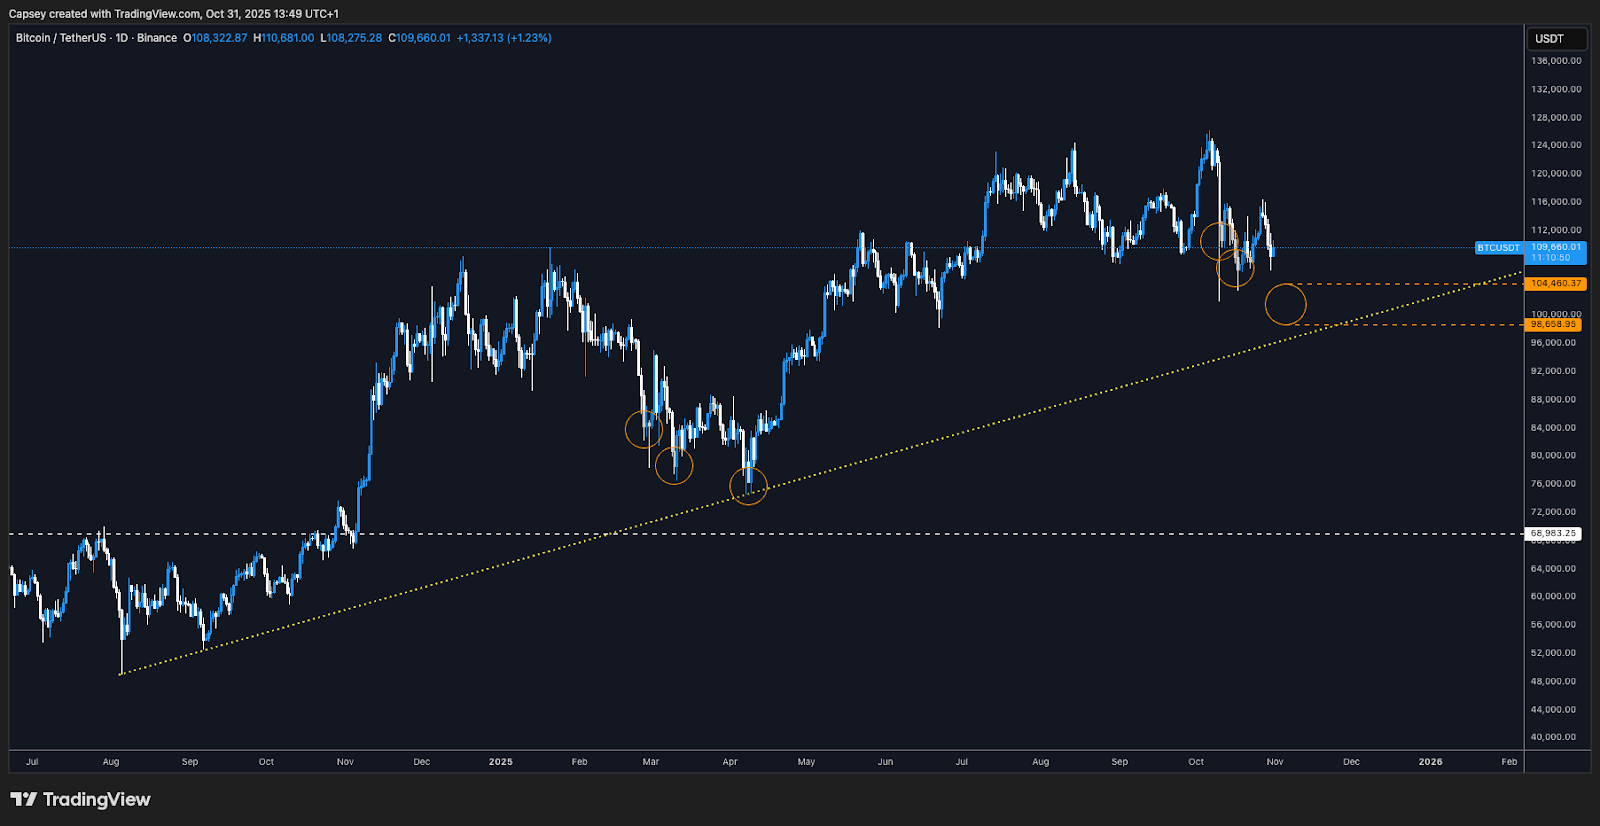
Task: Click the 40,000.00 price axis label
Action: tap(1553, 738)
